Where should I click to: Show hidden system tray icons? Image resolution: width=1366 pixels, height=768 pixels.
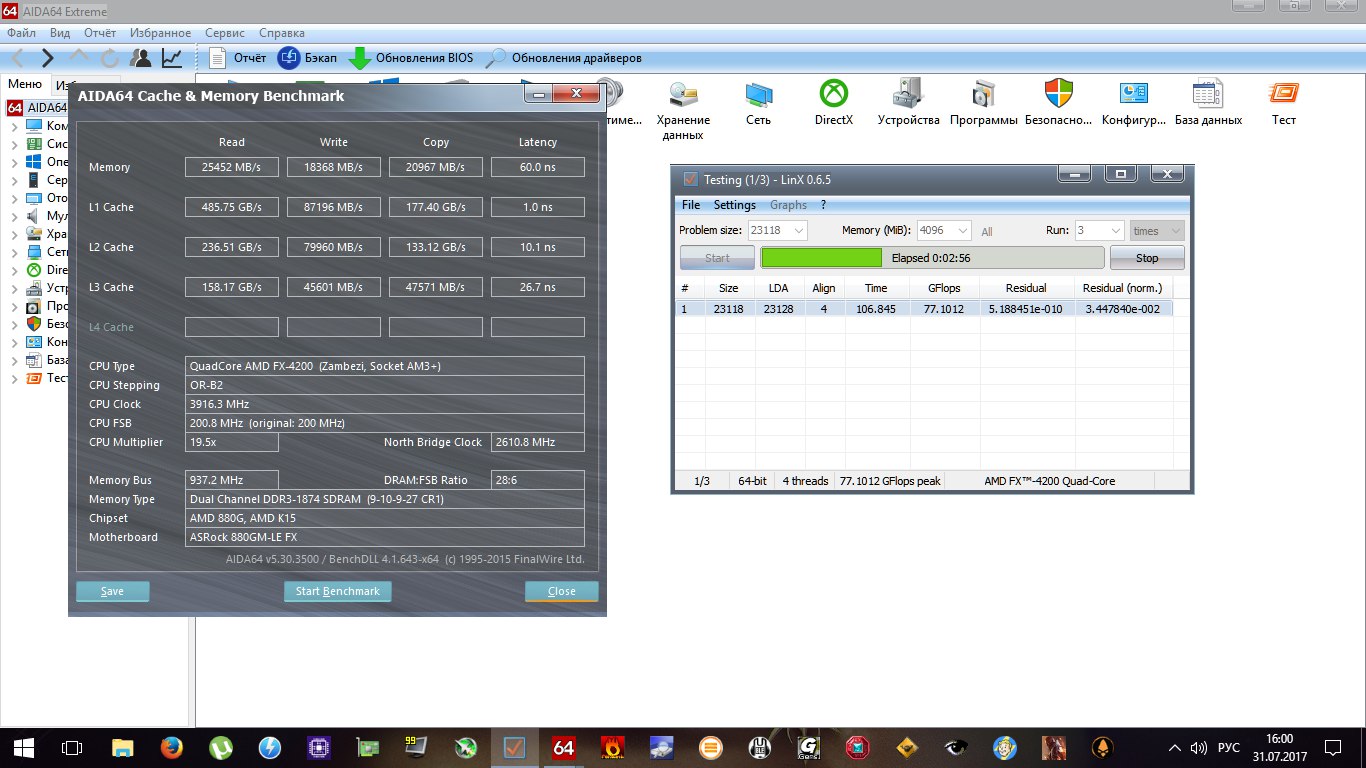1177,747
